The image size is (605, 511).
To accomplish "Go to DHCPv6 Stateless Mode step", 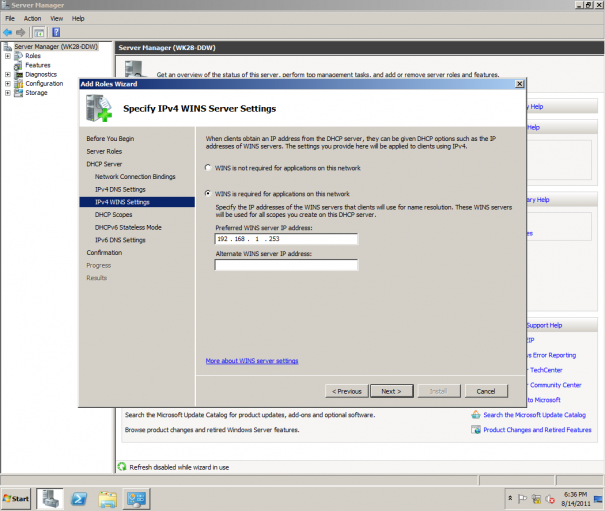I will coord(128,227).
